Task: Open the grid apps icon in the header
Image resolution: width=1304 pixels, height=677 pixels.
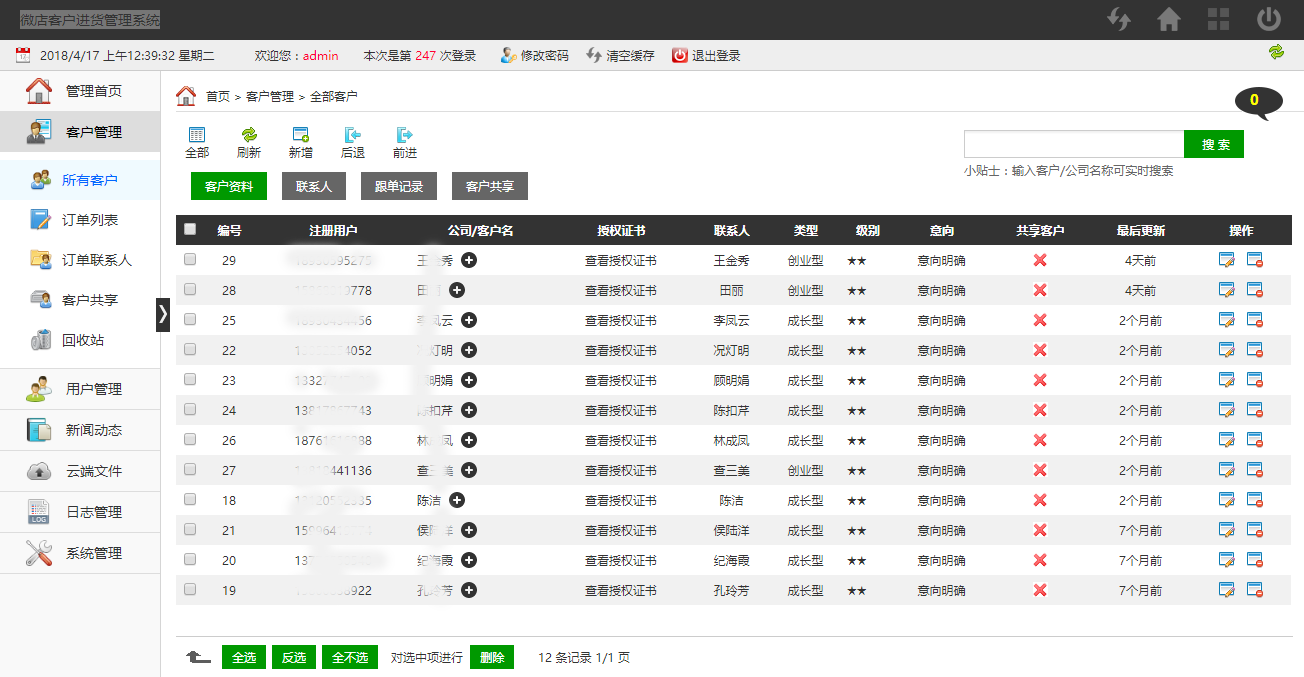Action: tap(1218, 19)
